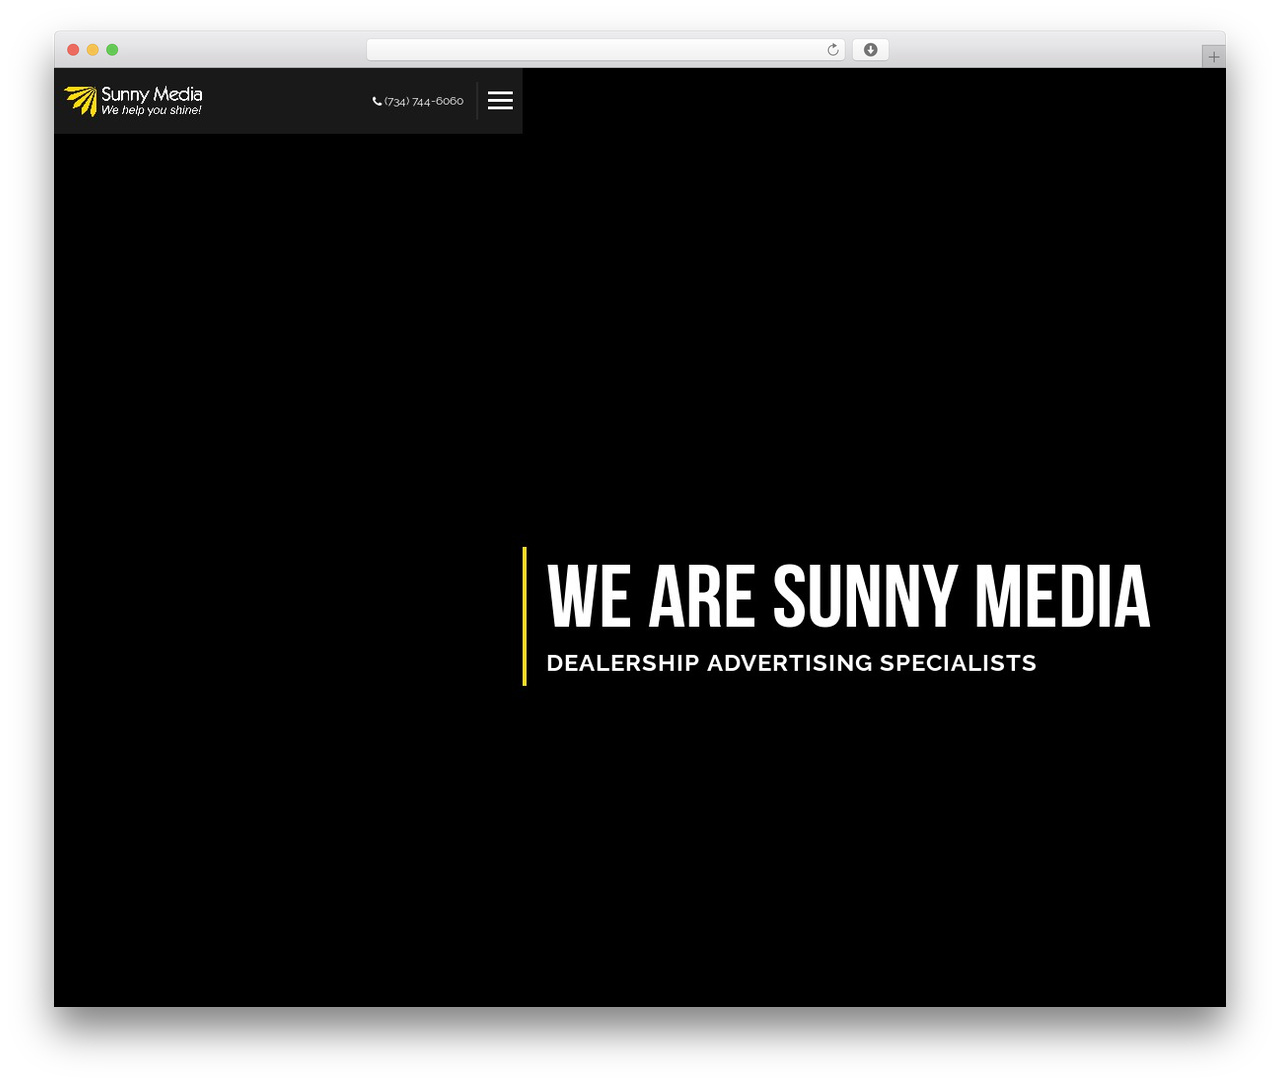The width and height of the screenshot is (1280, 1084).
Task: Click the We Are Sunny Media headline
Action: (848, 597)
